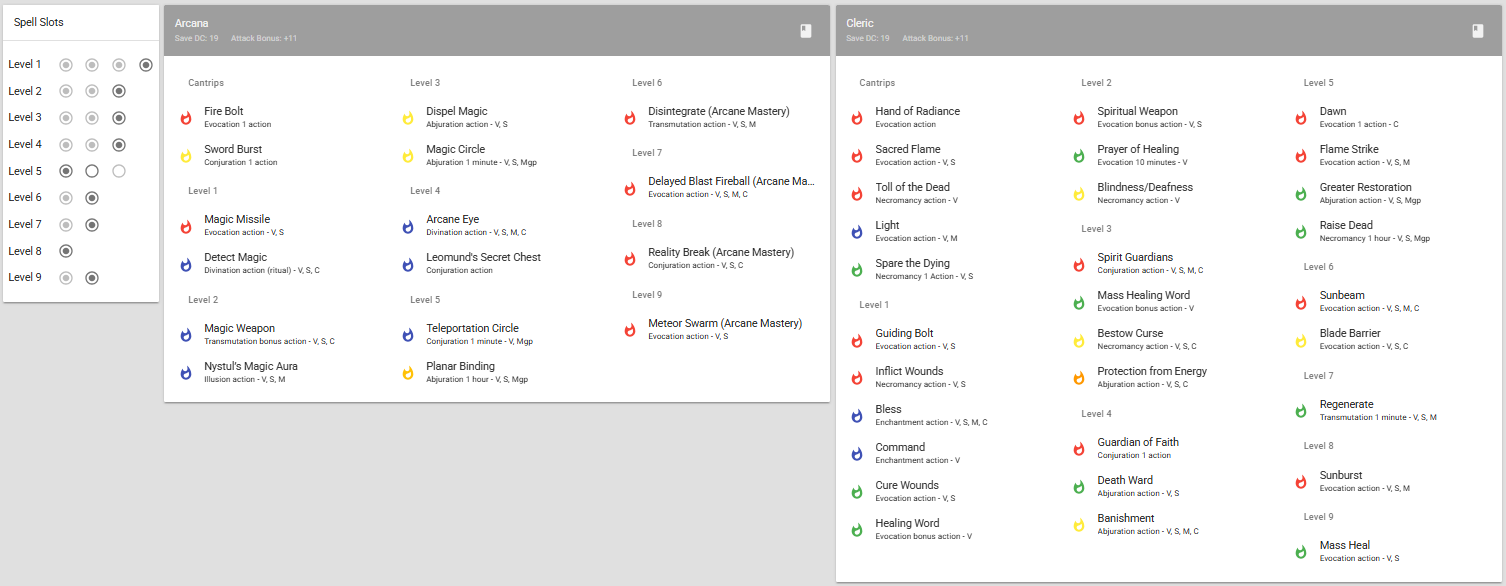Click the flame icon next to Nystul's Magic Aura

click(185, 373)
